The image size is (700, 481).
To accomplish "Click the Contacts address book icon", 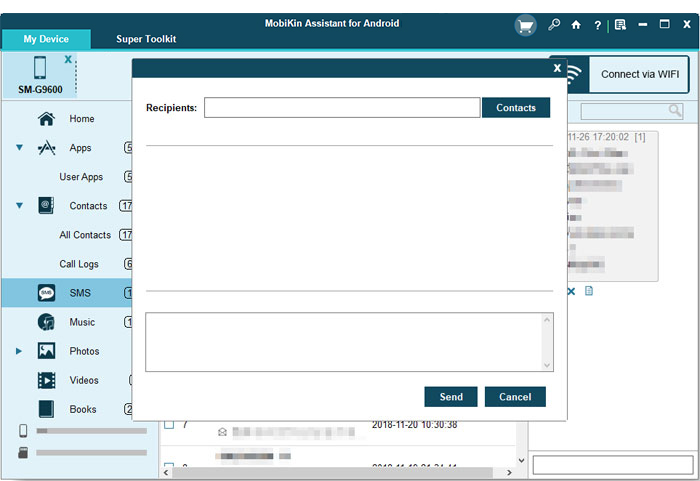I will pos(46,205).
